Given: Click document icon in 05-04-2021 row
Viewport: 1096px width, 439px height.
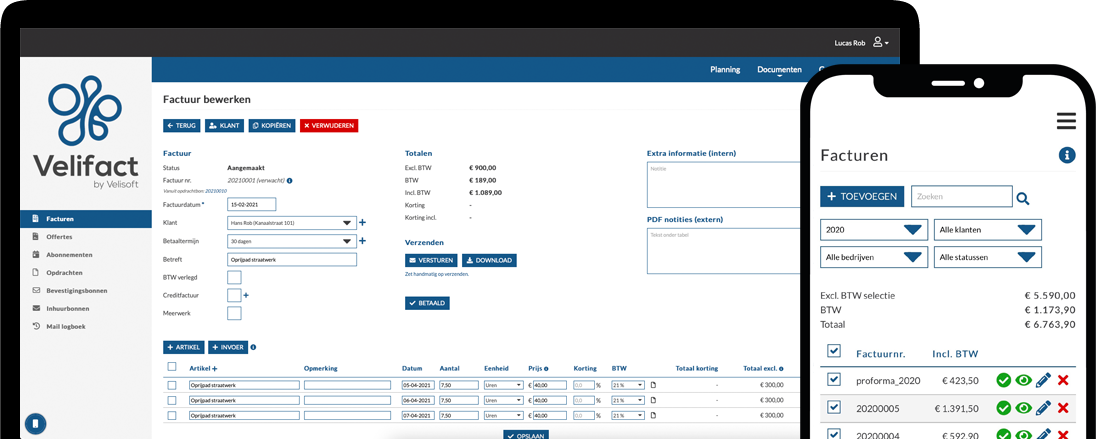Looking at the screenshot, I should point(654,385).
